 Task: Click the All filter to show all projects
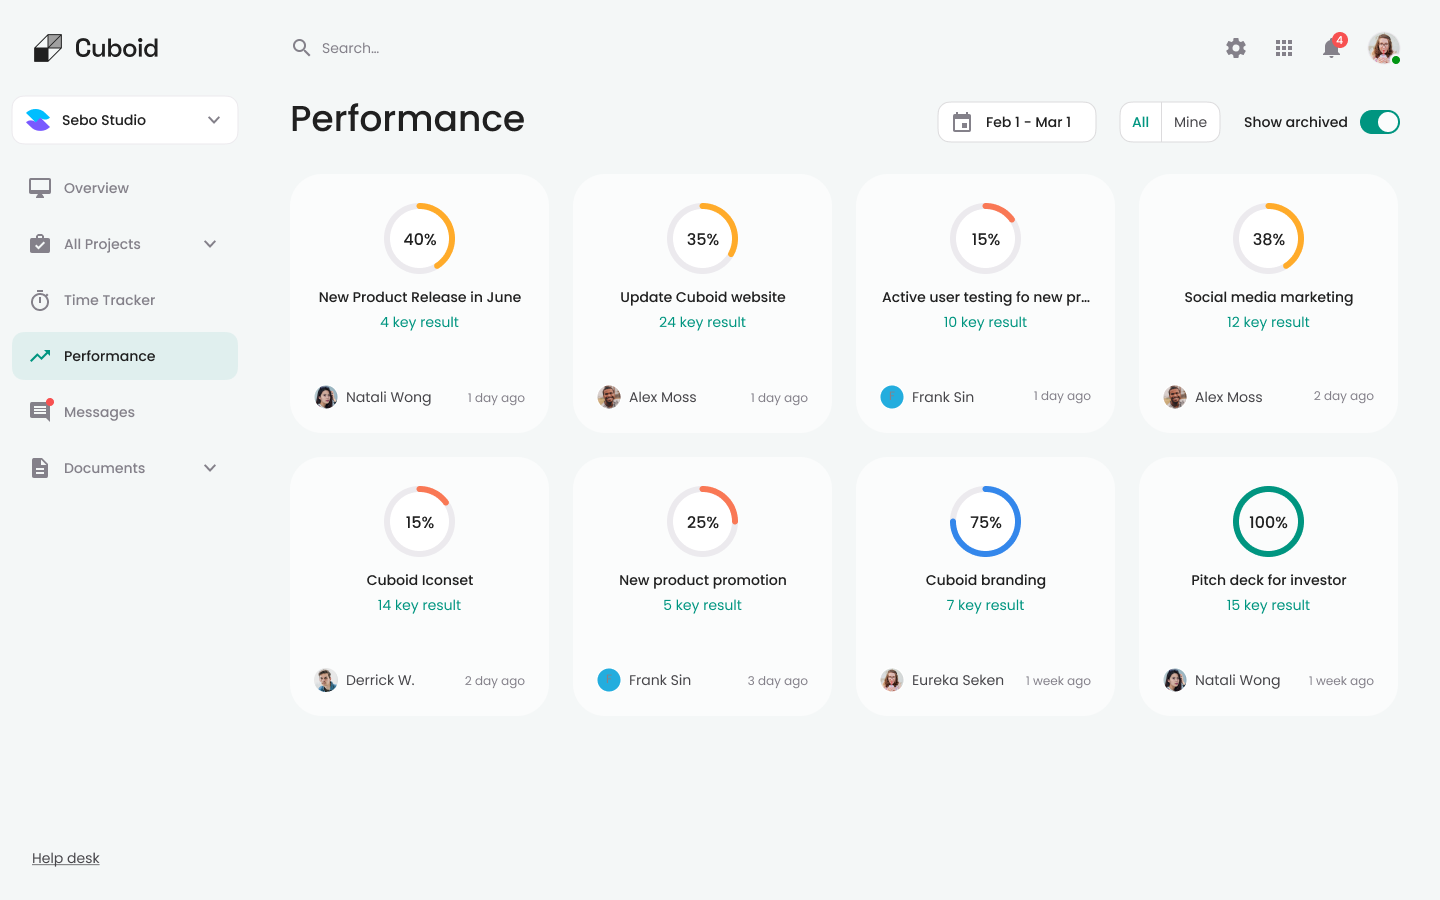click(x=1140, y=121)
